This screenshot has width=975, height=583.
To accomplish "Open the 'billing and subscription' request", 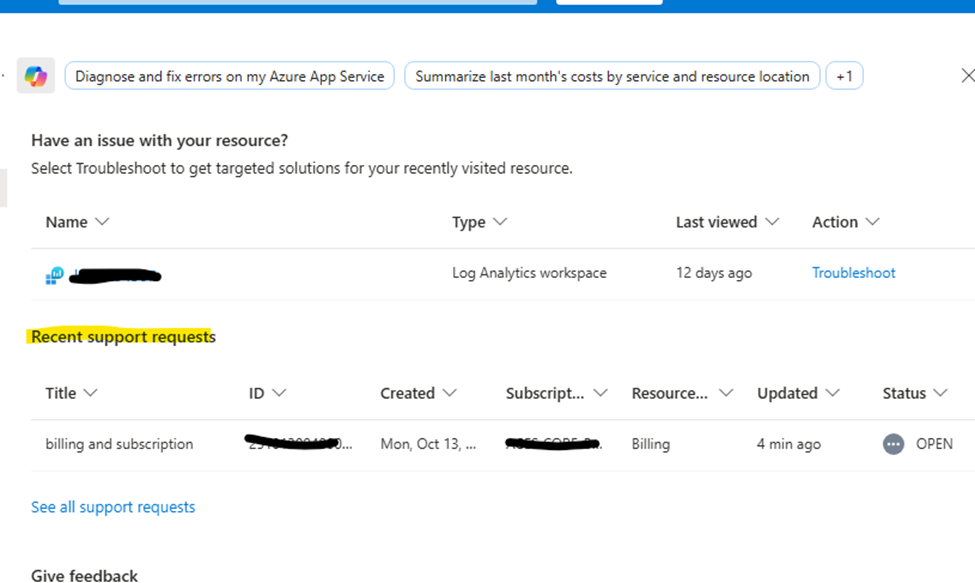I will 119,444.
